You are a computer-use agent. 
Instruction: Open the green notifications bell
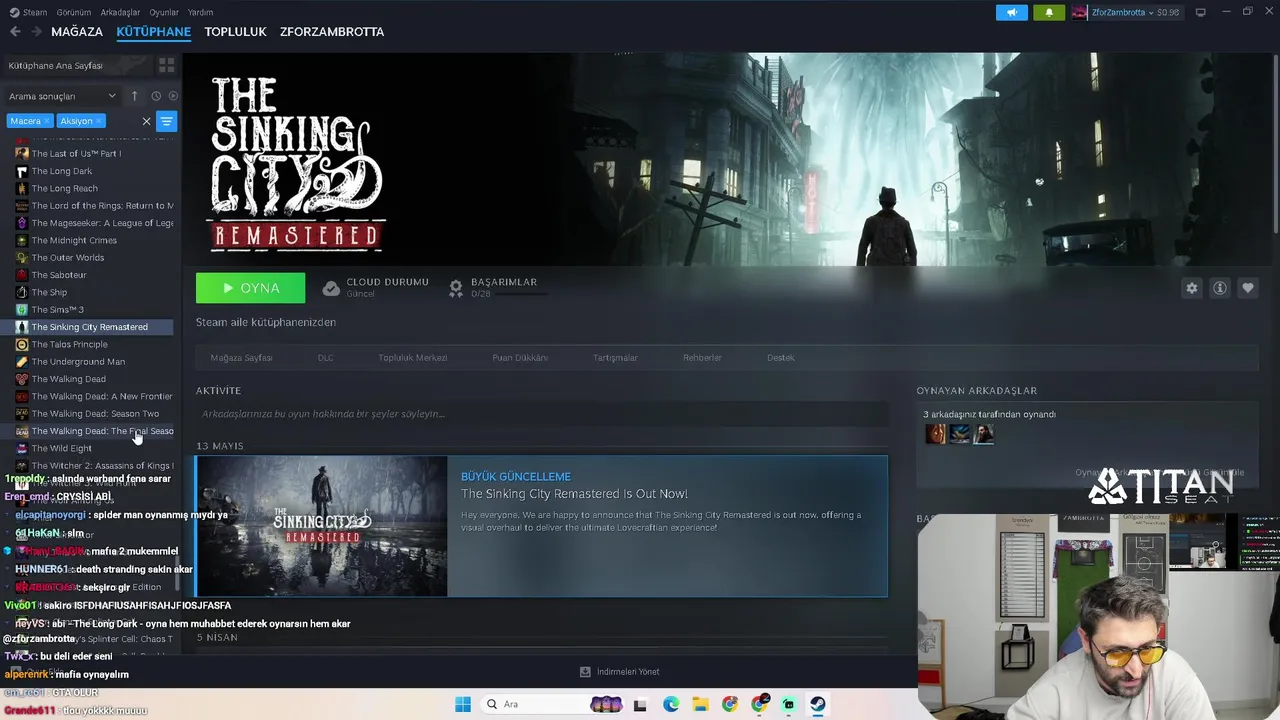(x=1048, y=12)
